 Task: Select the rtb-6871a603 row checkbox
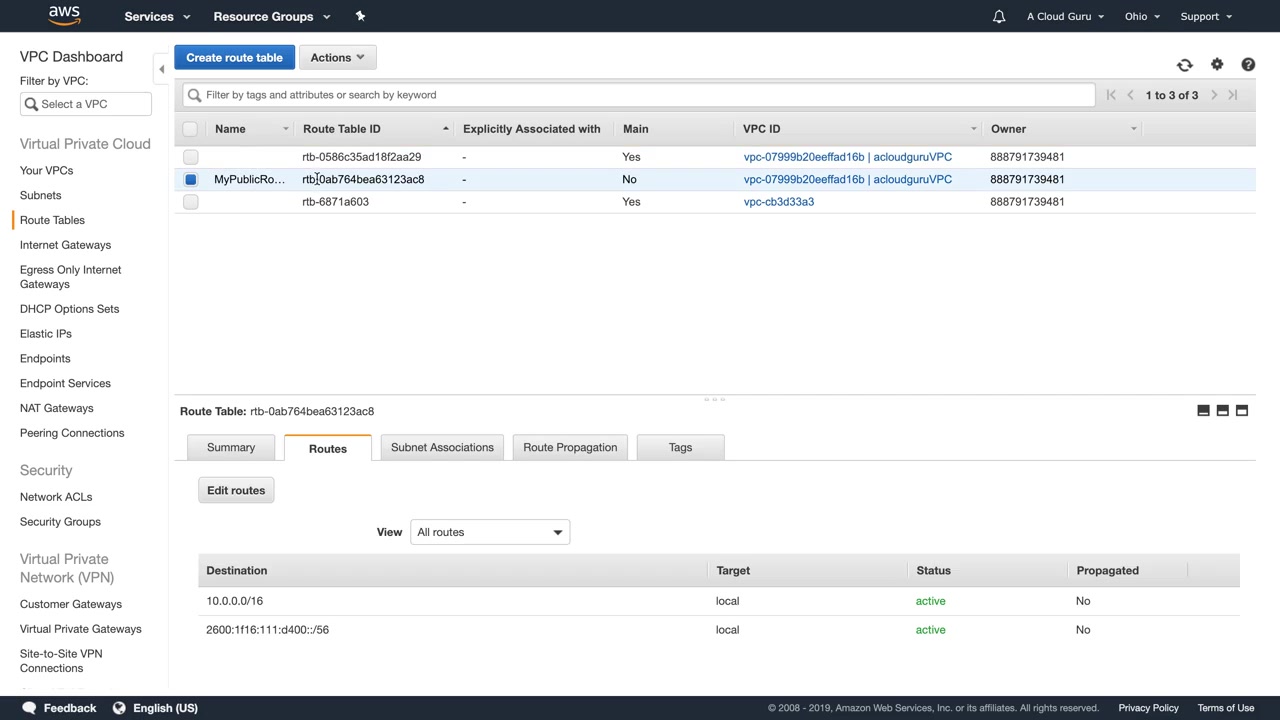tap(191, 202)
